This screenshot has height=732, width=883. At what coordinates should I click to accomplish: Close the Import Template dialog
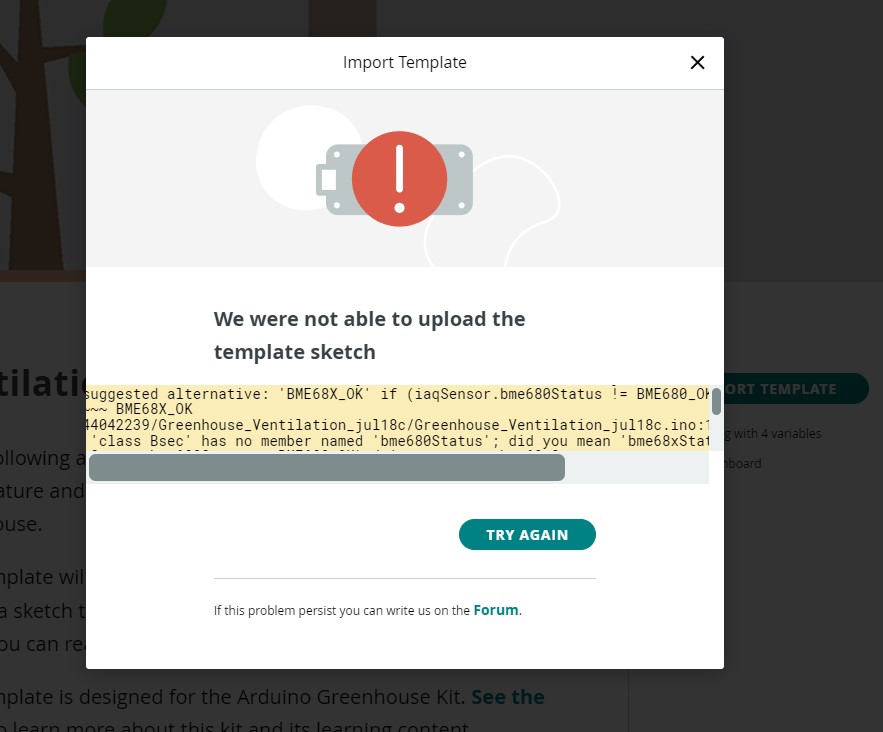[x=697, y=63]
